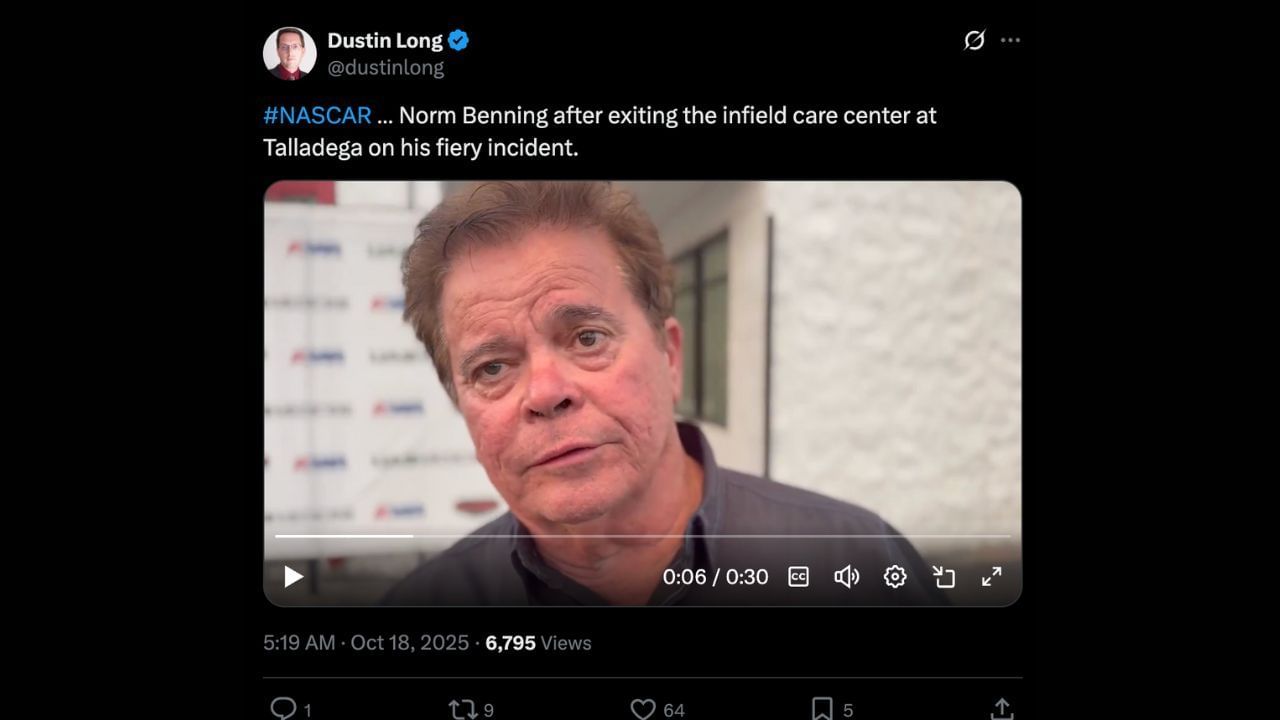Seek along the video progress bar
This screenshot has width=1280, height=720.
642,536
